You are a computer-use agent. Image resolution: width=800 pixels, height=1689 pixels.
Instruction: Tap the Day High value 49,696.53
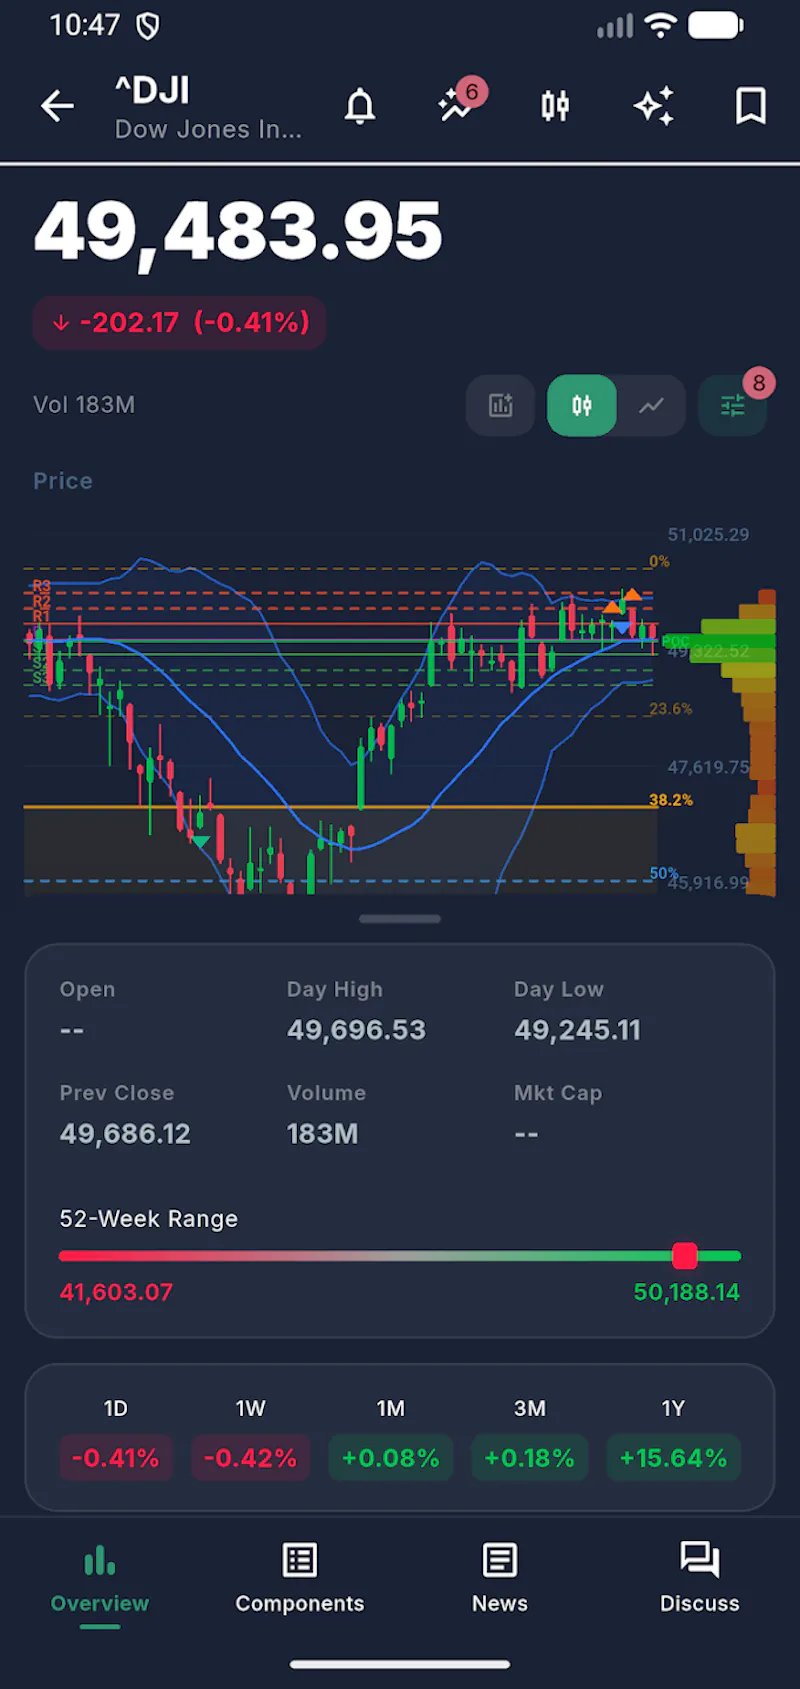pyautogui.click(x=356, y=1030)
